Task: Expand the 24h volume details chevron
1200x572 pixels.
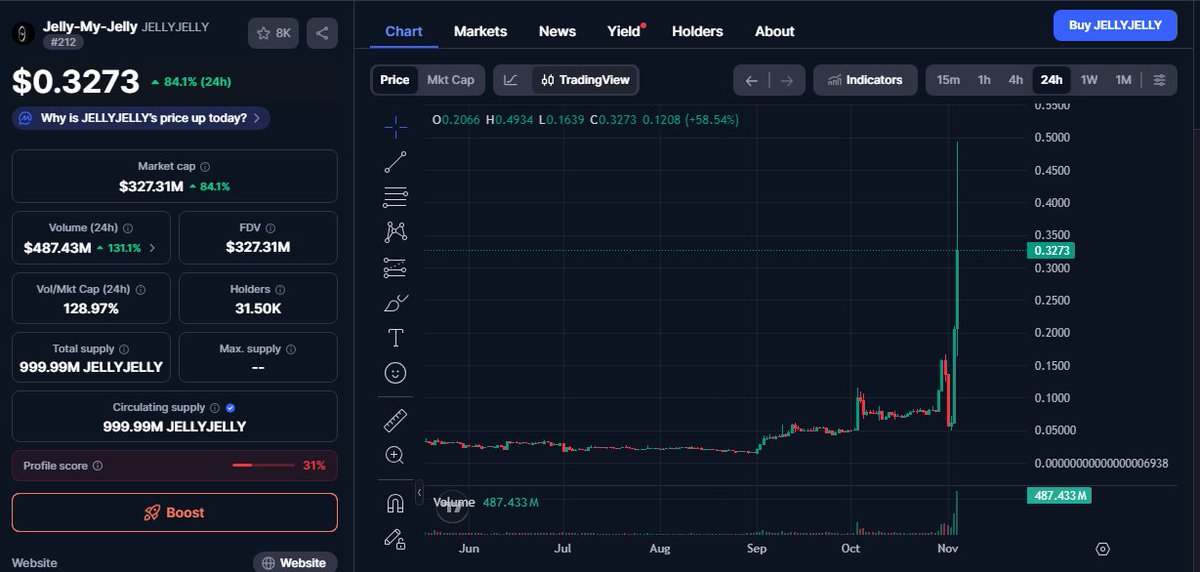Action: click(152, 247)
